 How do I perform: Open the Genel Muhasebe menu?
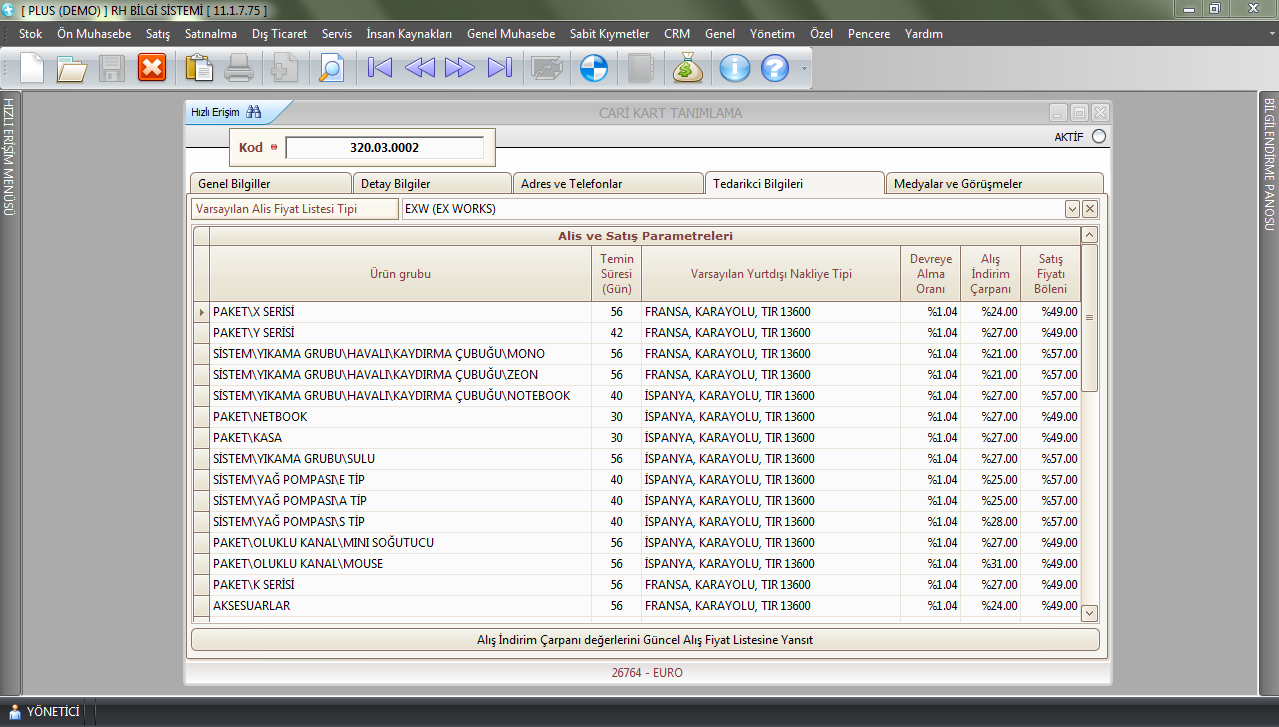coord(510,34)
